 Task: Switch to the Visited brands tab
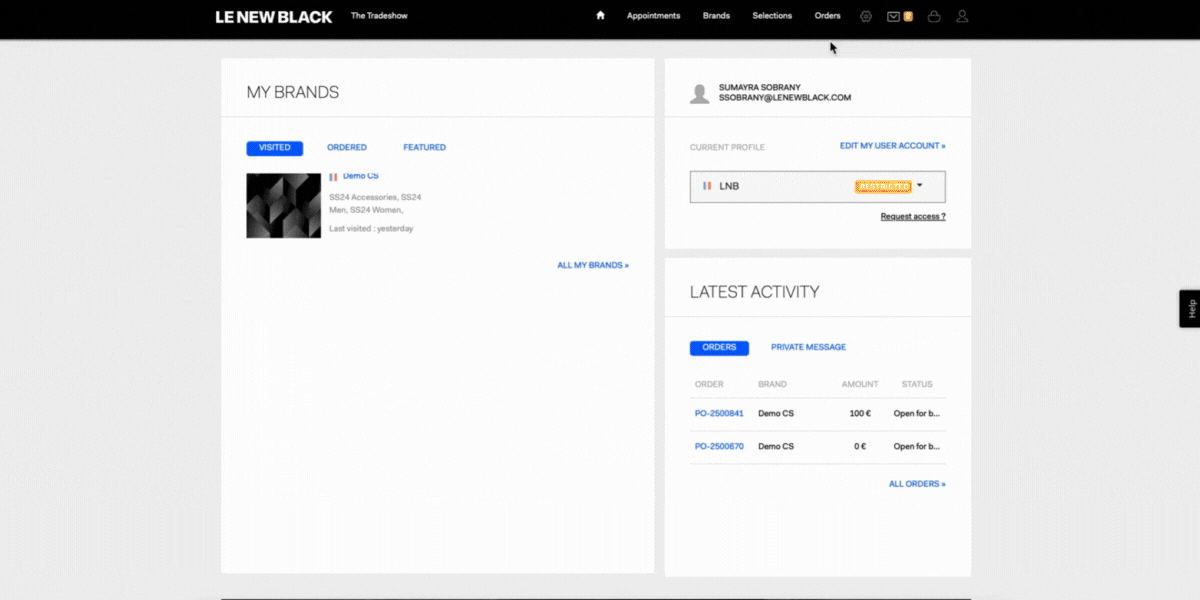click(275, 148)
